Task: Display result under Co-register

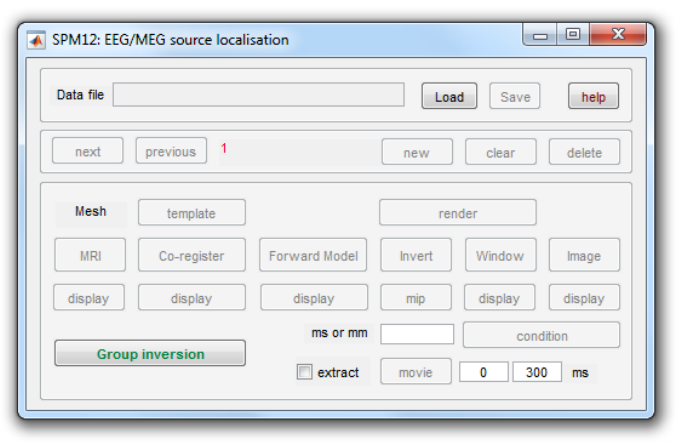Action: (192, 298)
